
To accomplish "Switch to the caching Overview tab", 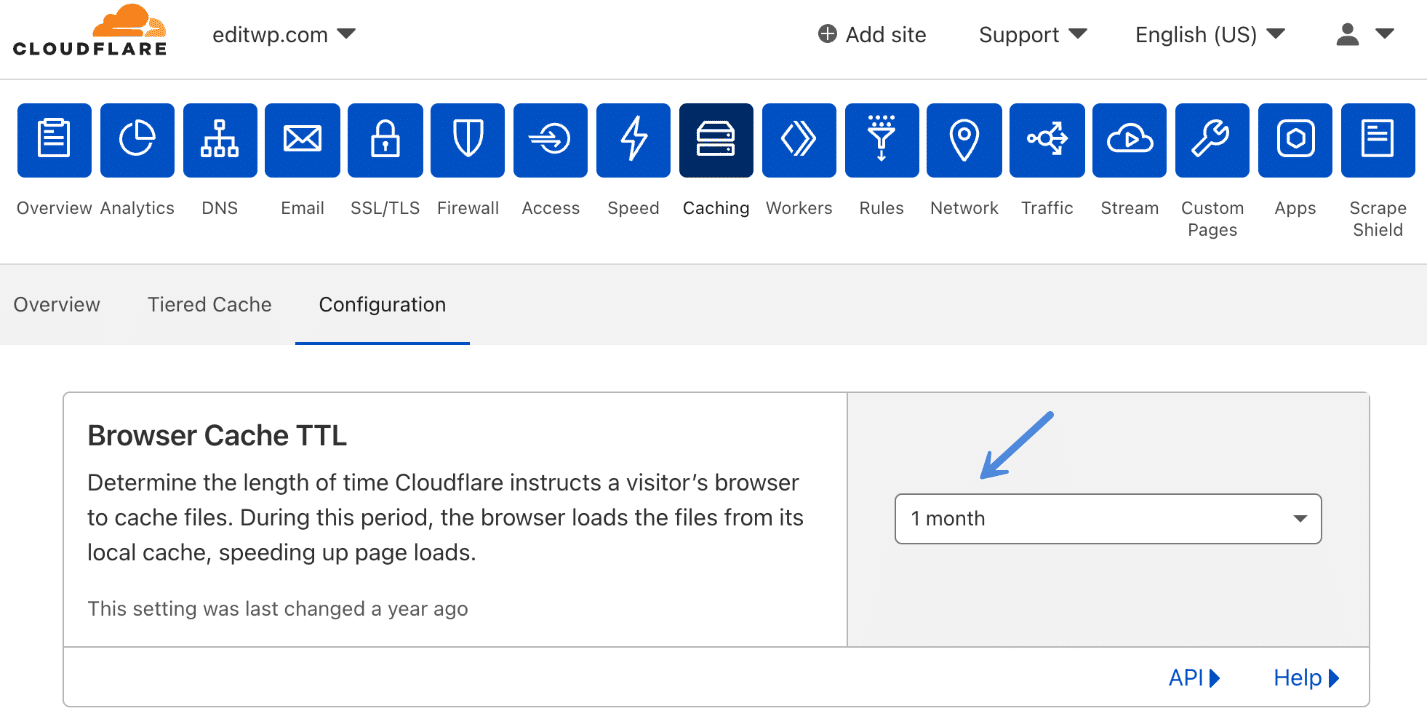I will (x=57, y=305).
